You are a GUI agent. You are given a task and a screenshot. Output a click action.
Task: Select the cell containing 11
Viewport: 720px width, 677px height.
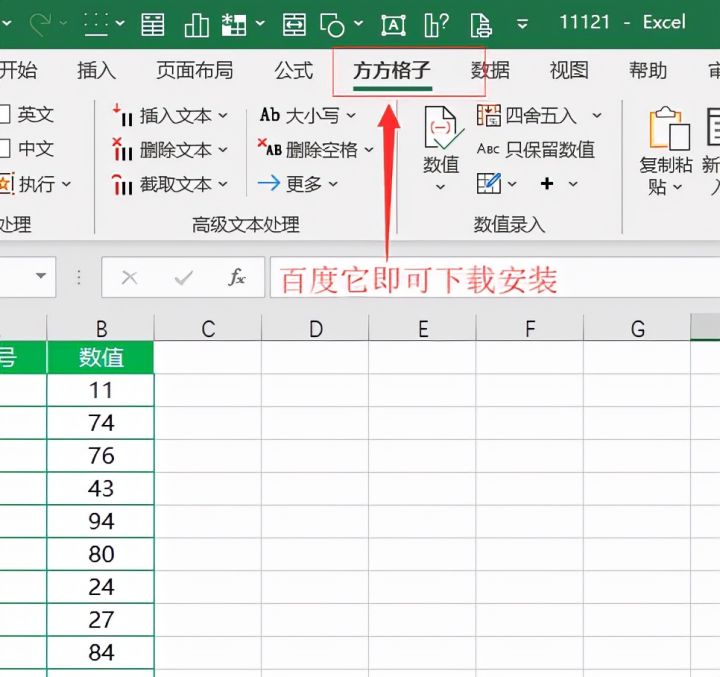101,390
